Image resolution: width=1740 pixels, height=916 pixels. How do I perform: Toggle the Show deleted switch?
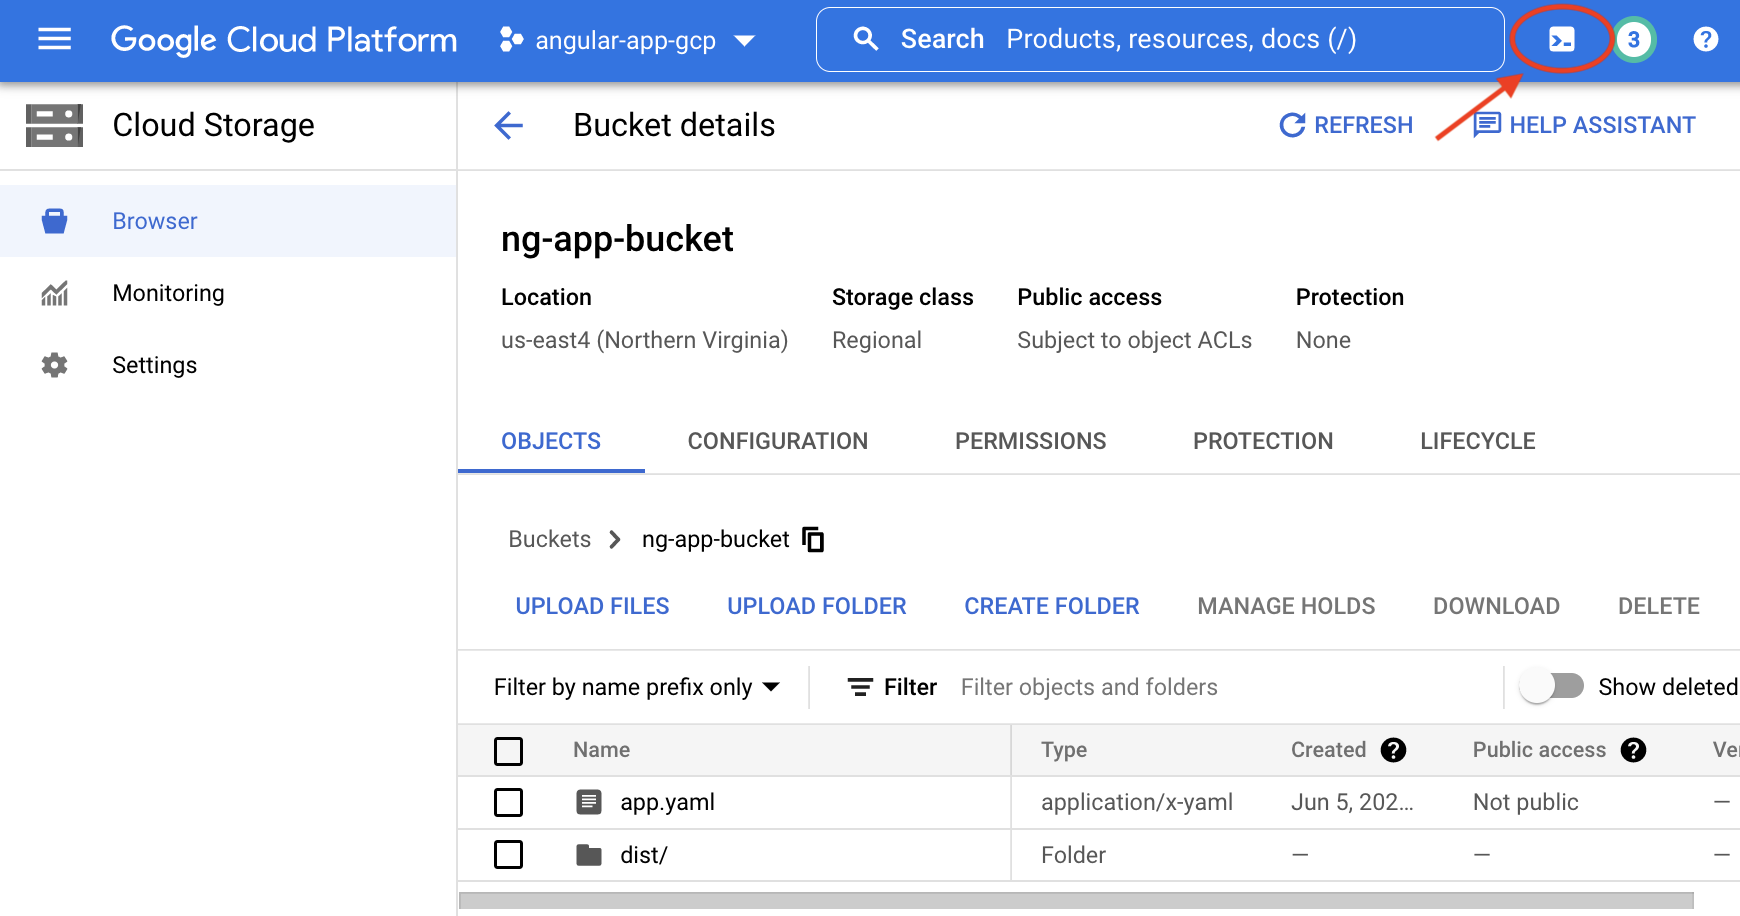1551,687
